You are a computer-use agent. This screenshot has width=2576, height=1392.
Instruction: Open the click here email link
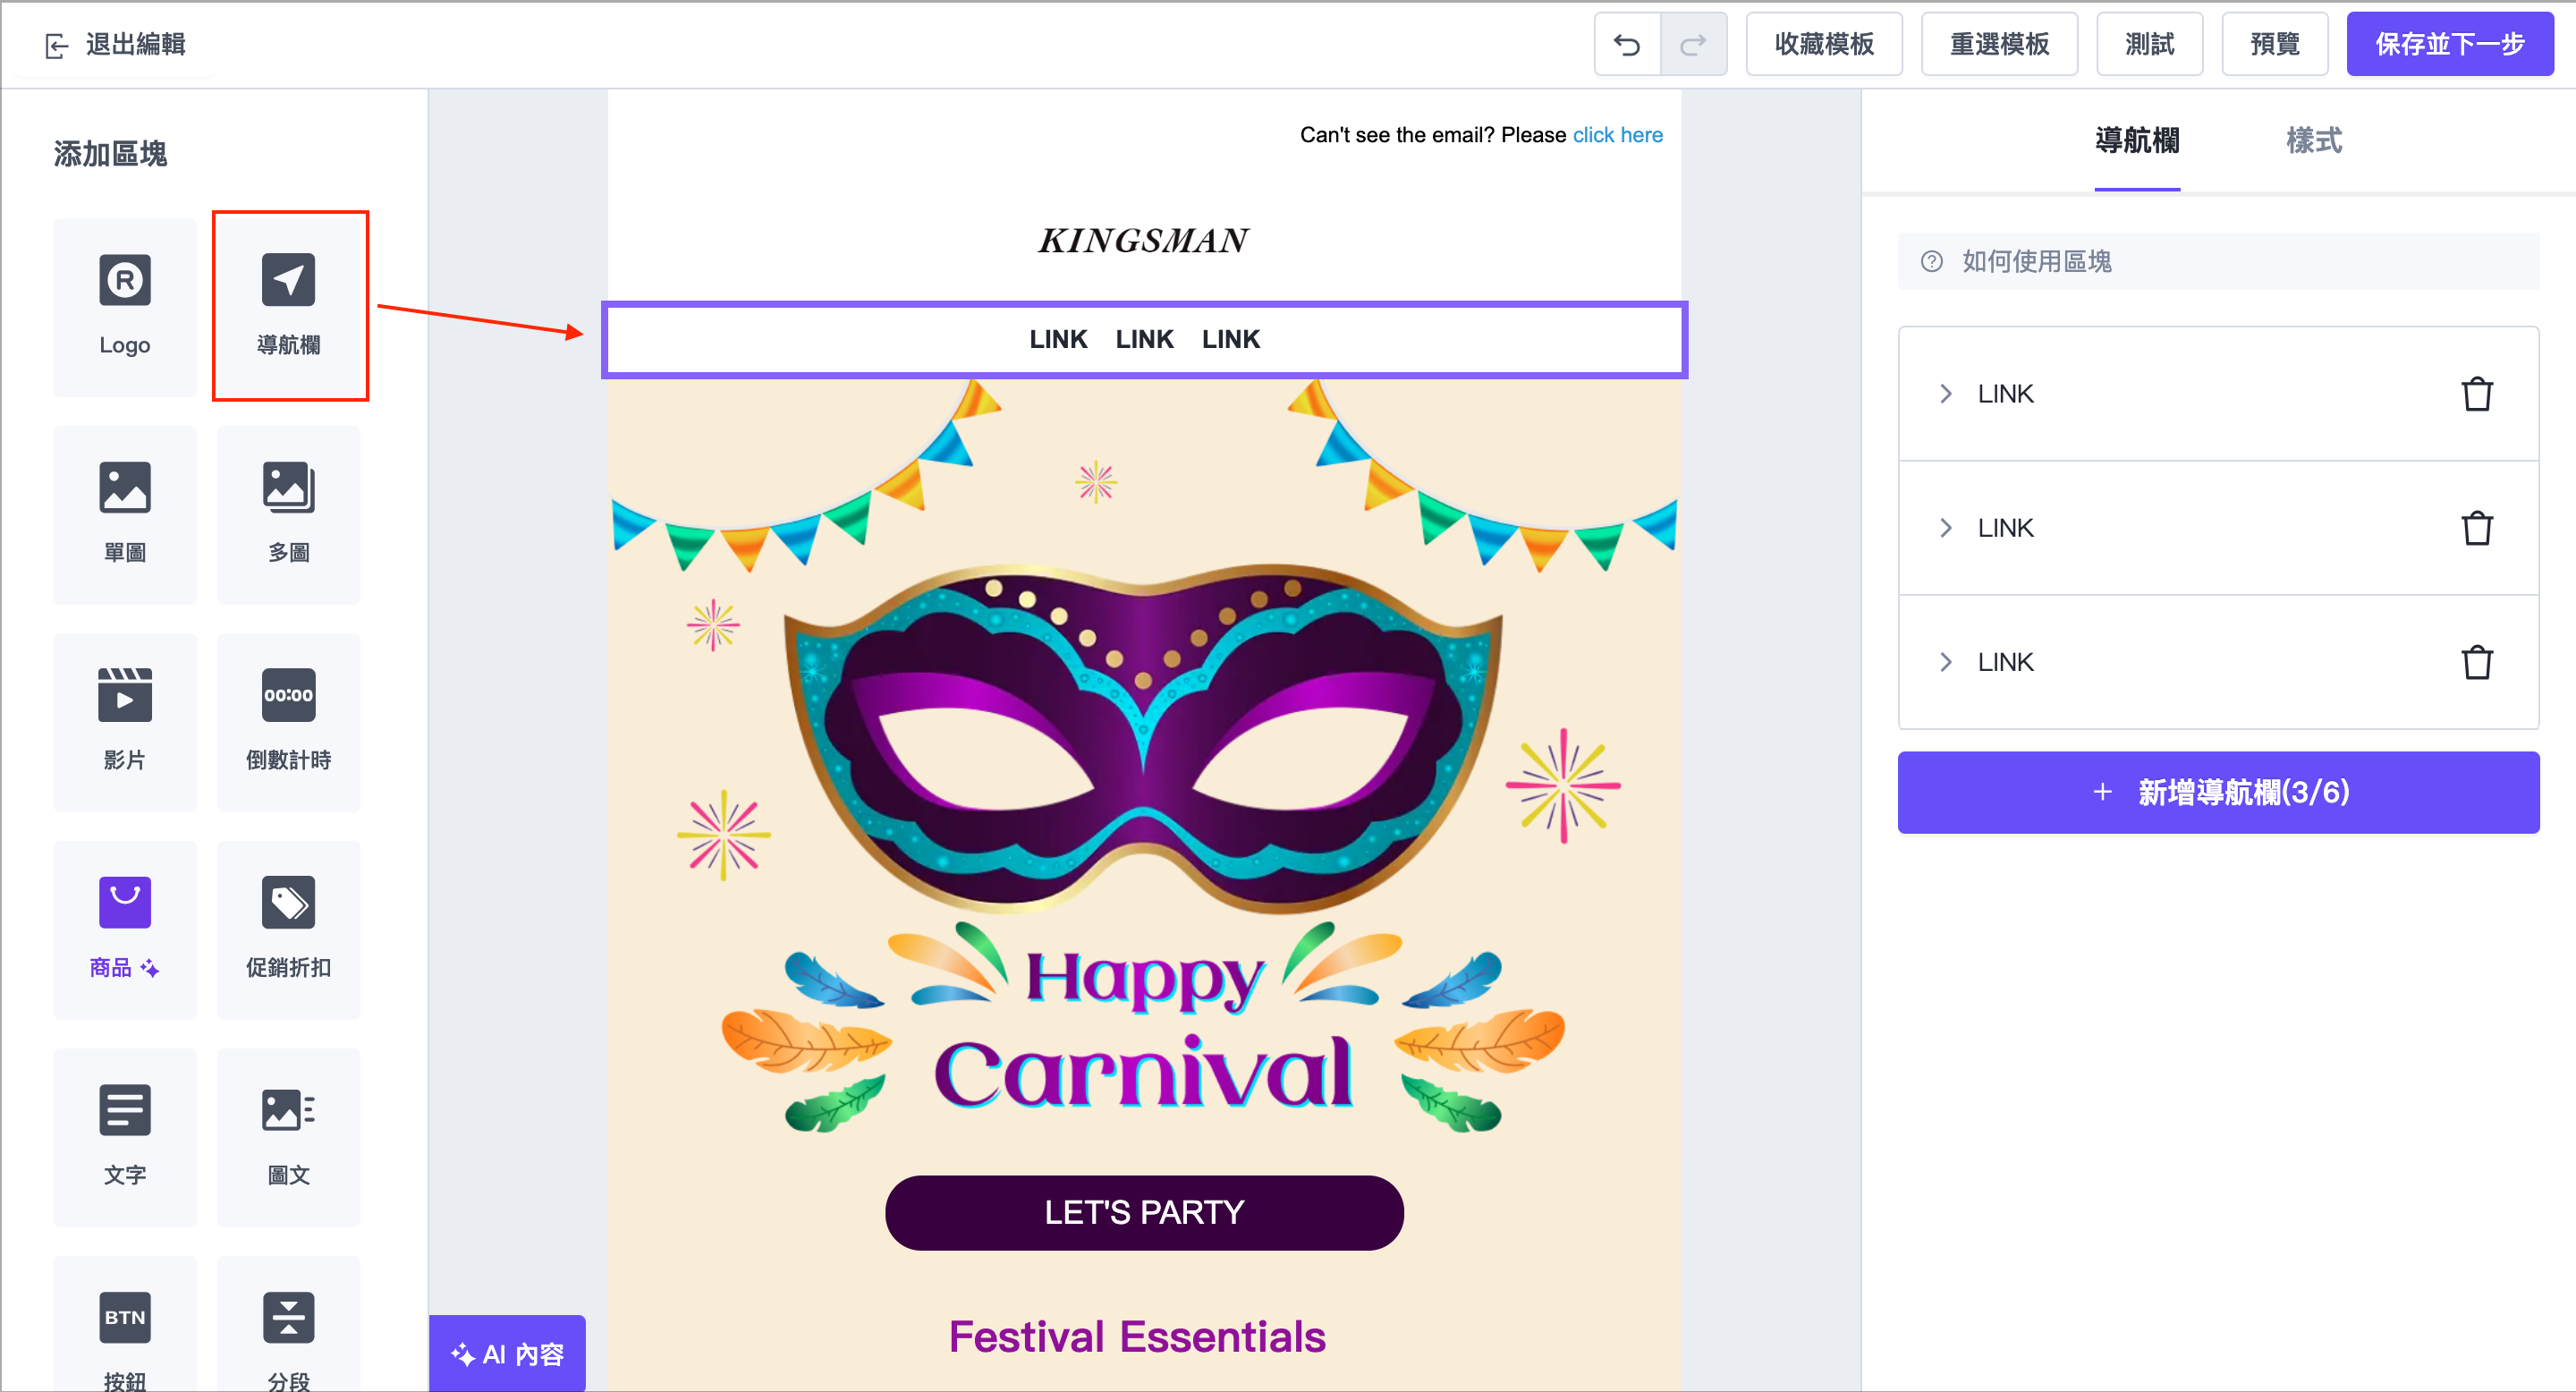1617,135
